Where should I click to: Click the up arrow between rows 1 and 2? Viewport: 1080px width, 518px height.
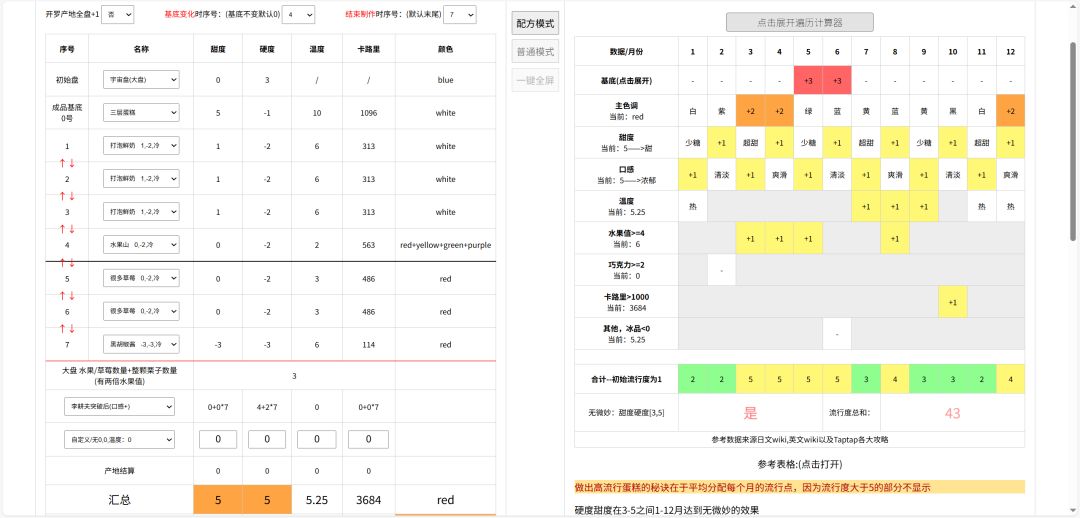(61, 163)
